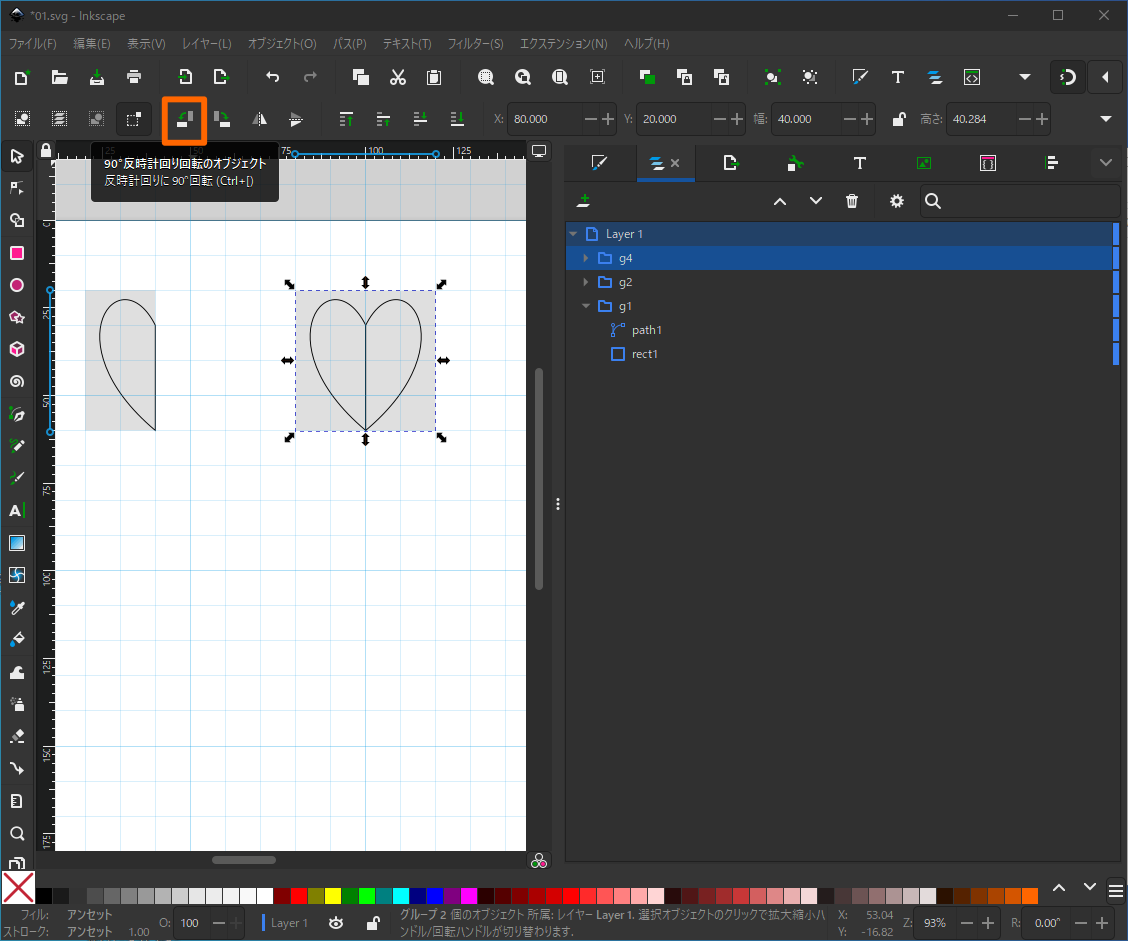
Task: Toggle display mode icon above scrollbar
Action: click(539, 151)
